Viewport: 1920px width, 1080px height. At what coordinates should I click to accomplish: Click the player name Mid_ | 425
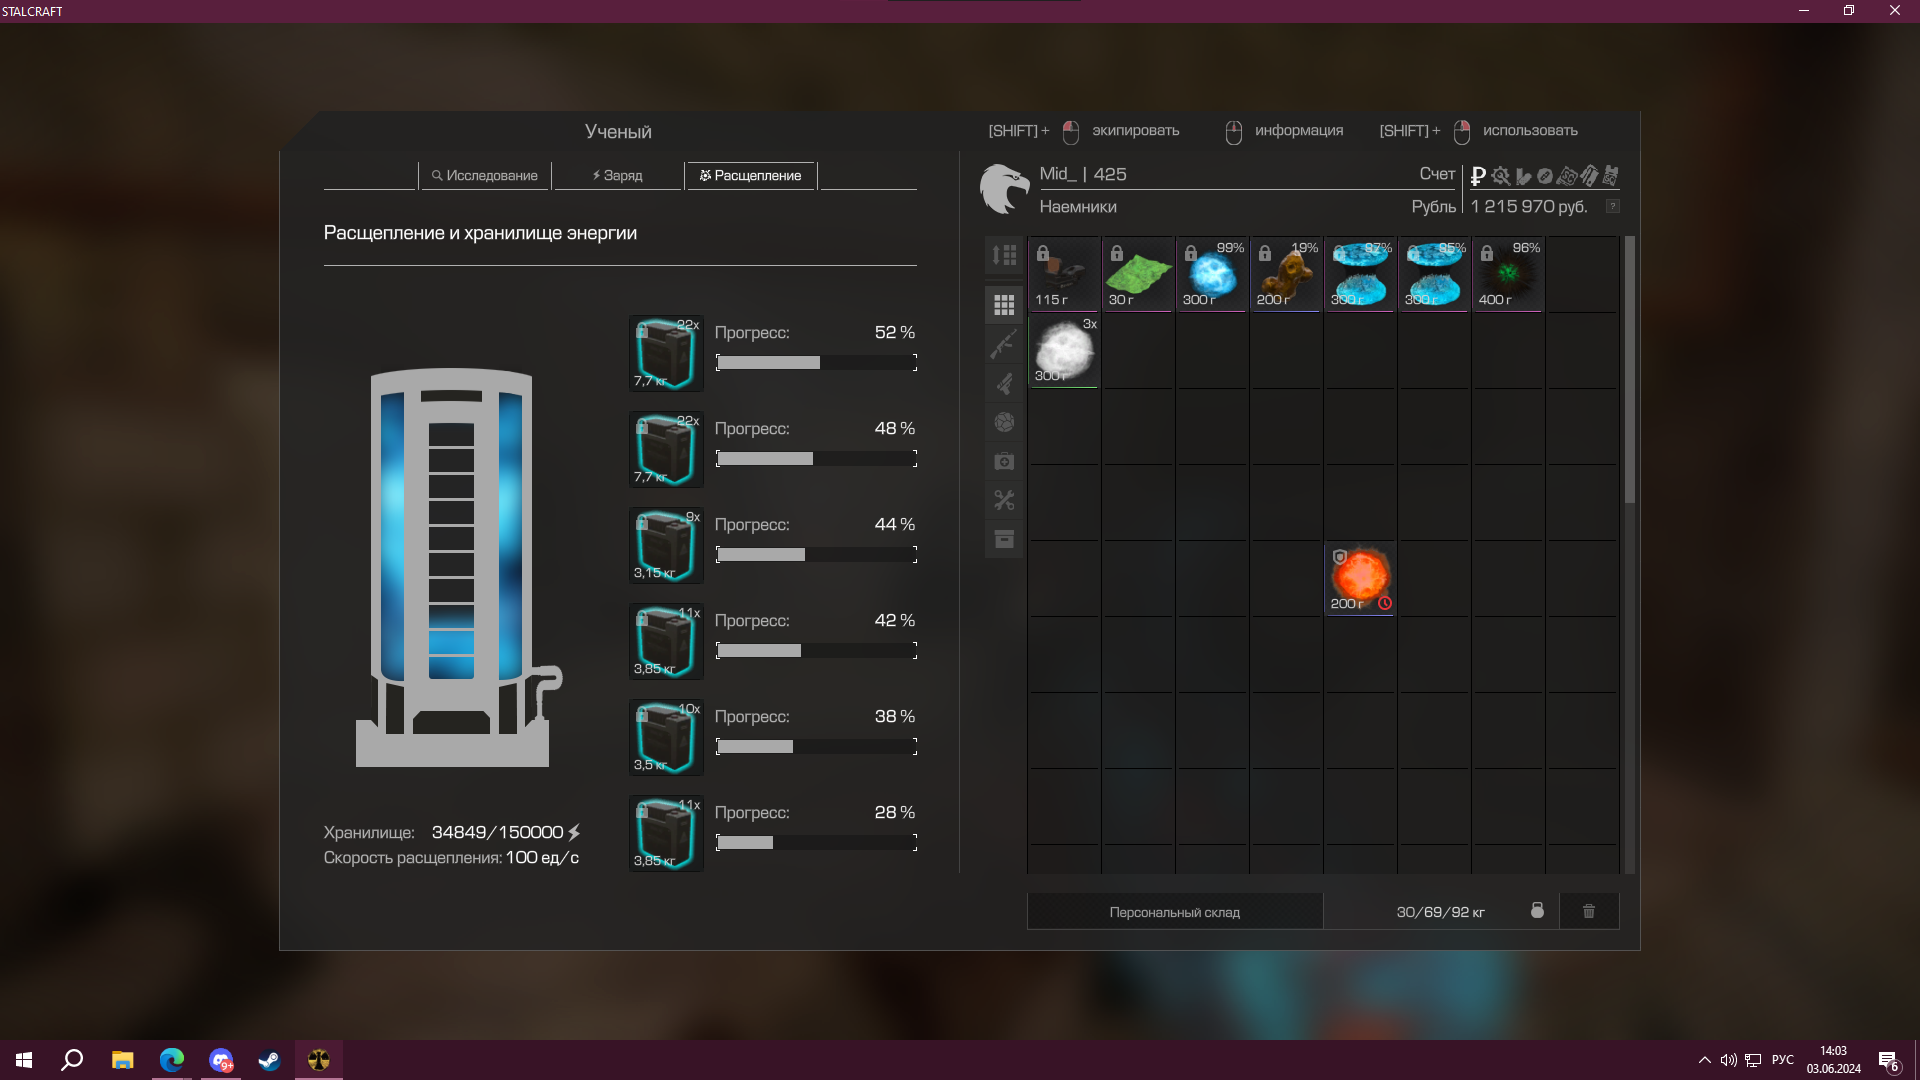pyautogui.click(x=1083, y=174)
